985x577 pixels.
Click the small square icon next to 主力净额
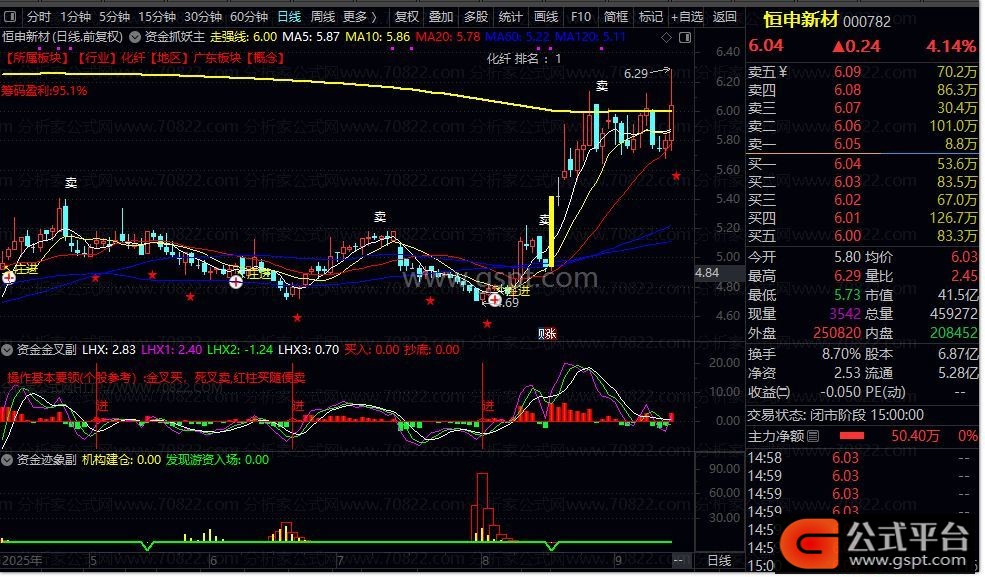pos(813,436)
